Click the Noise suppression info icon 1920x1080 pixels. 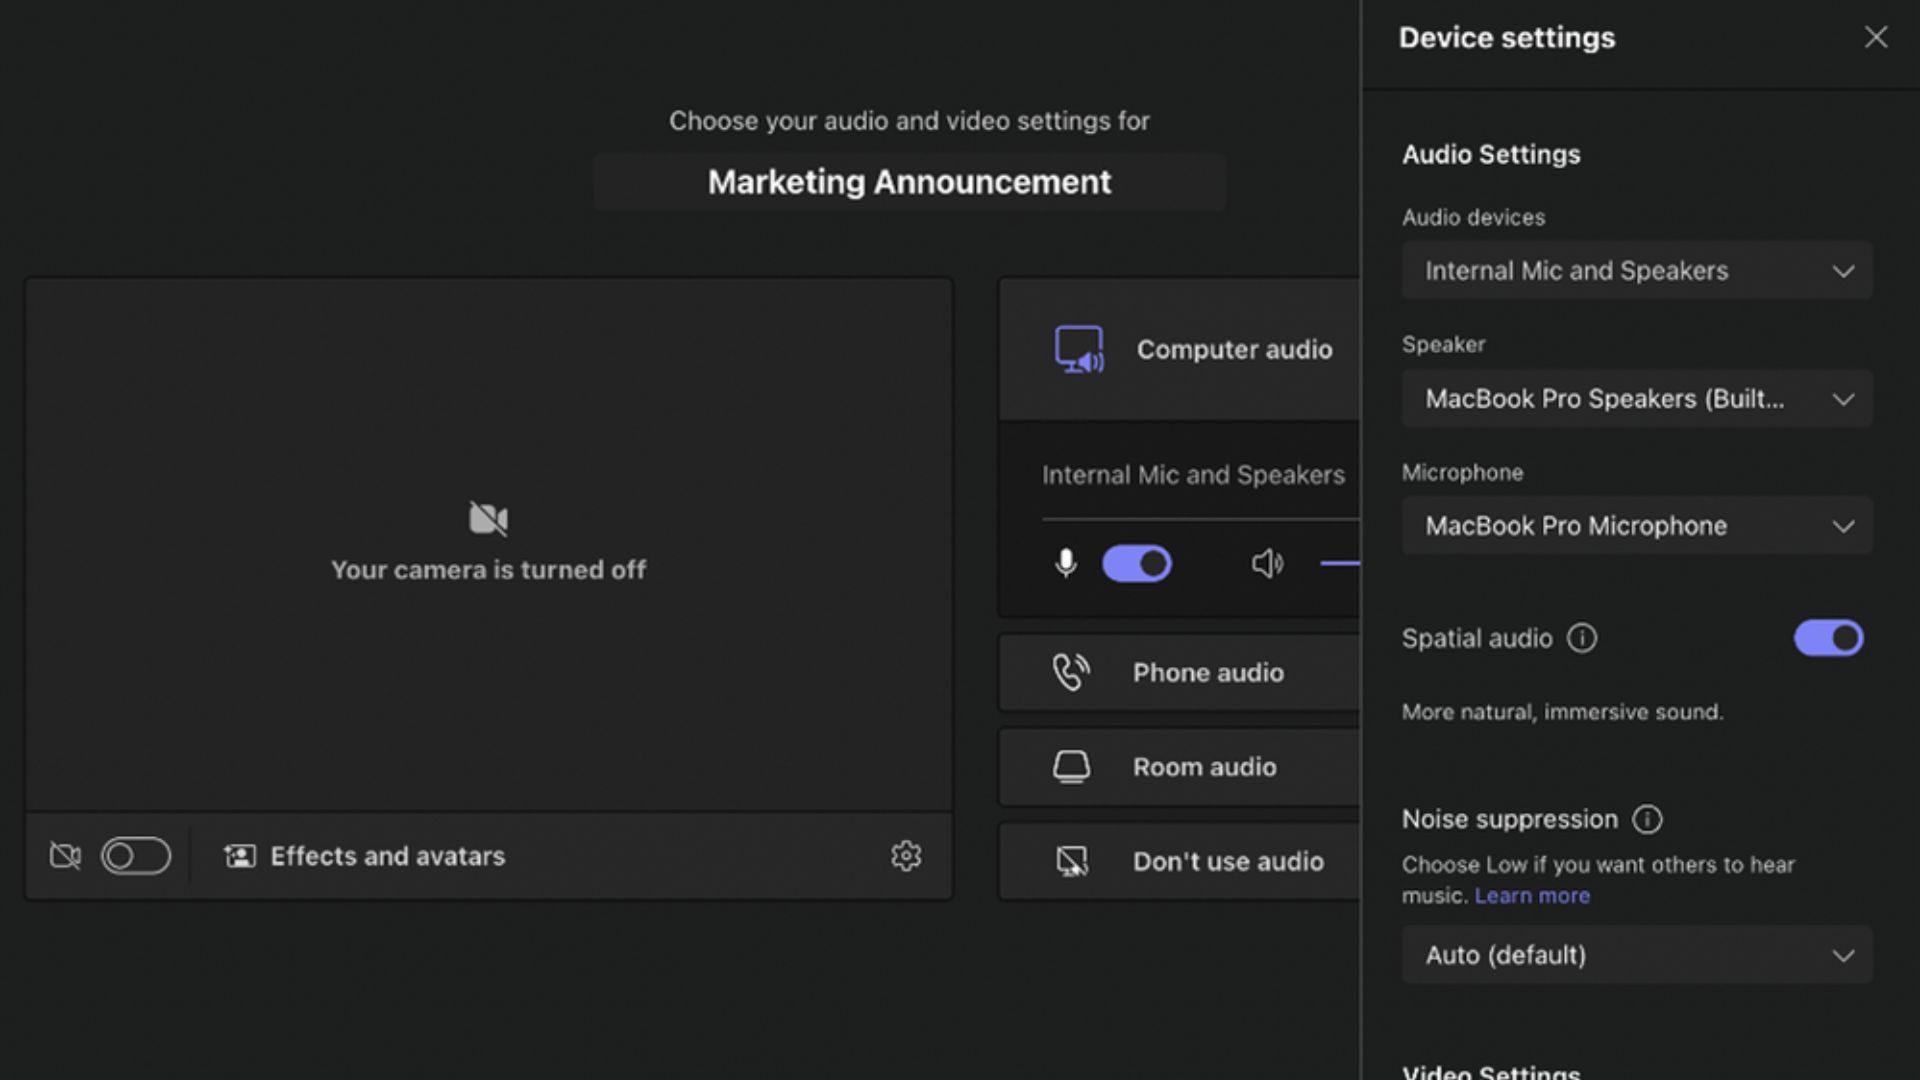(x=1647, y=819)
